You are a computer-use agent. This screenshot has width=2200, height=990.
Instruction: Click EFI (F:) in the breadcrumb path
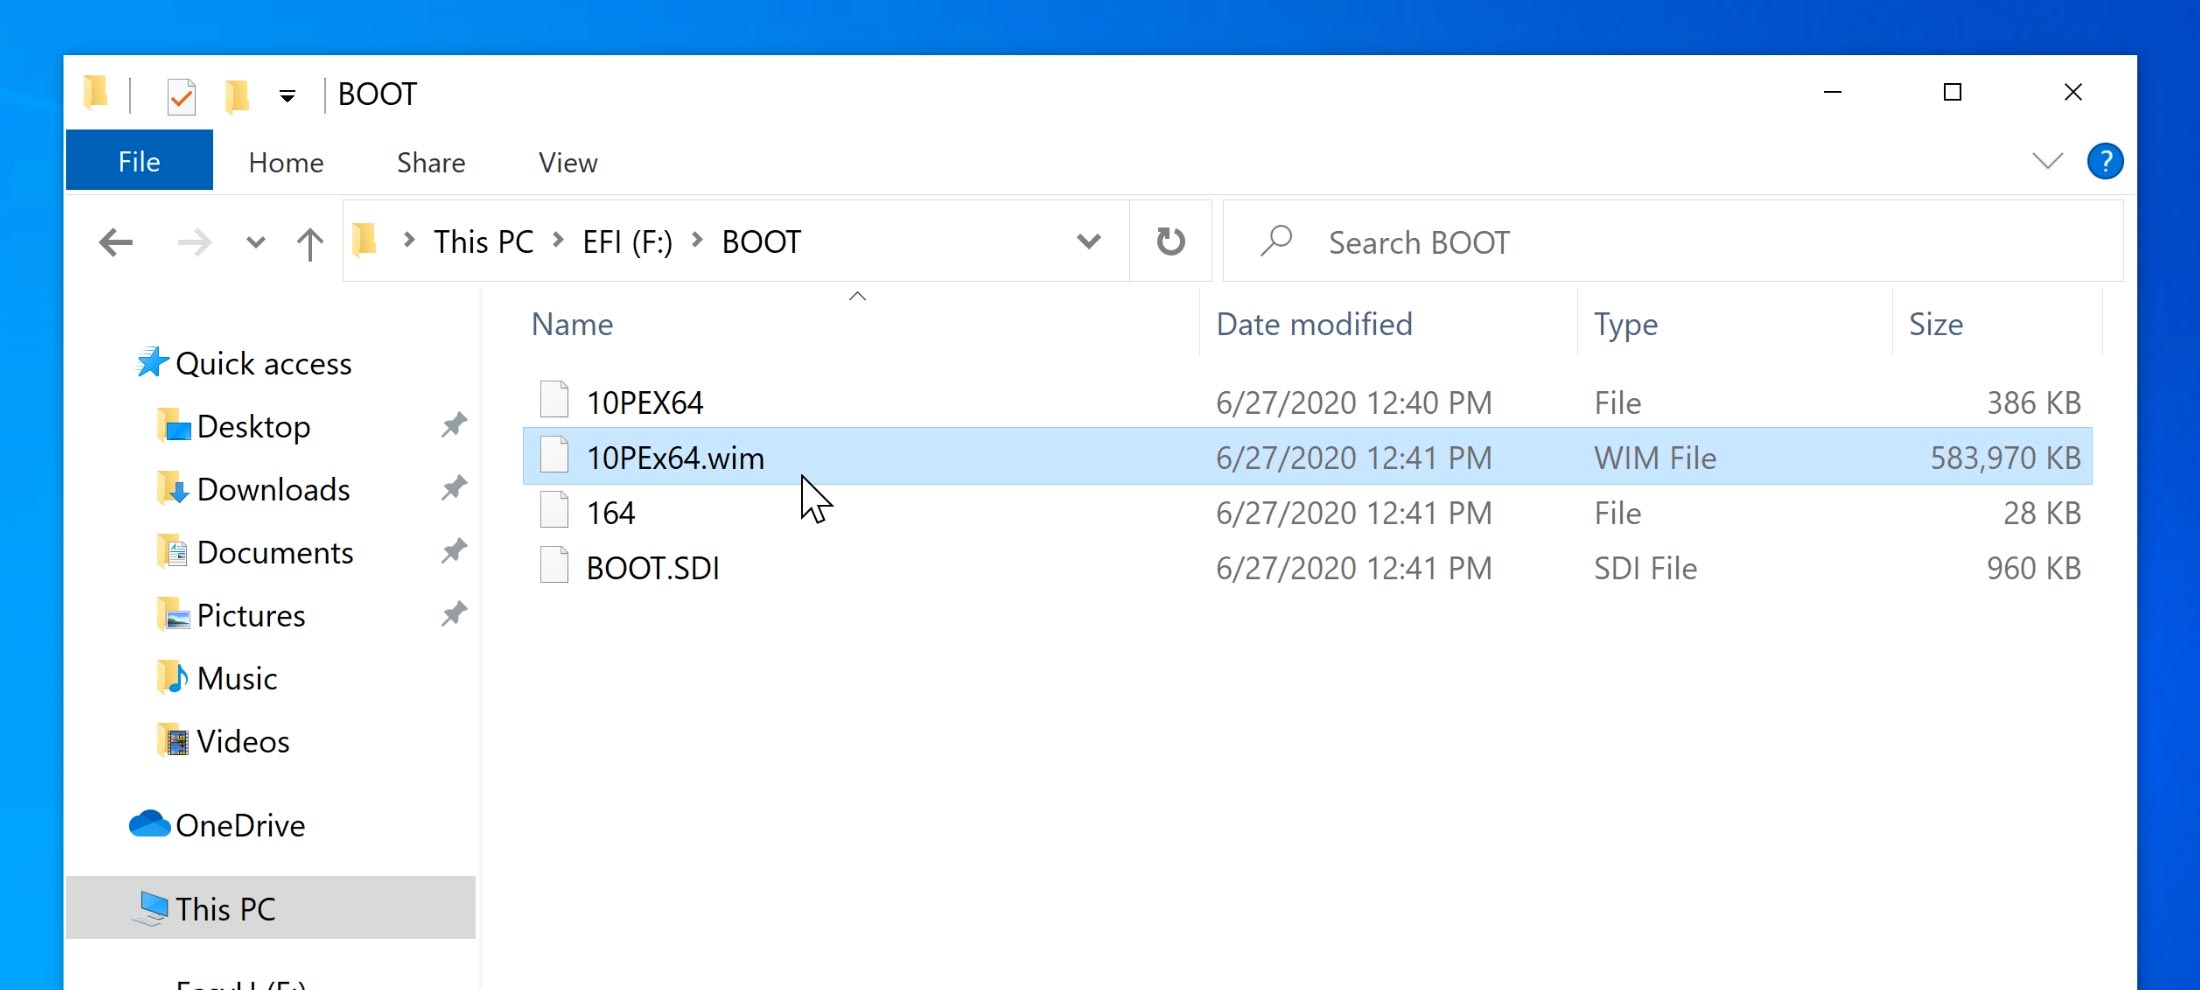pyautogui.click(x=627, y=242)
